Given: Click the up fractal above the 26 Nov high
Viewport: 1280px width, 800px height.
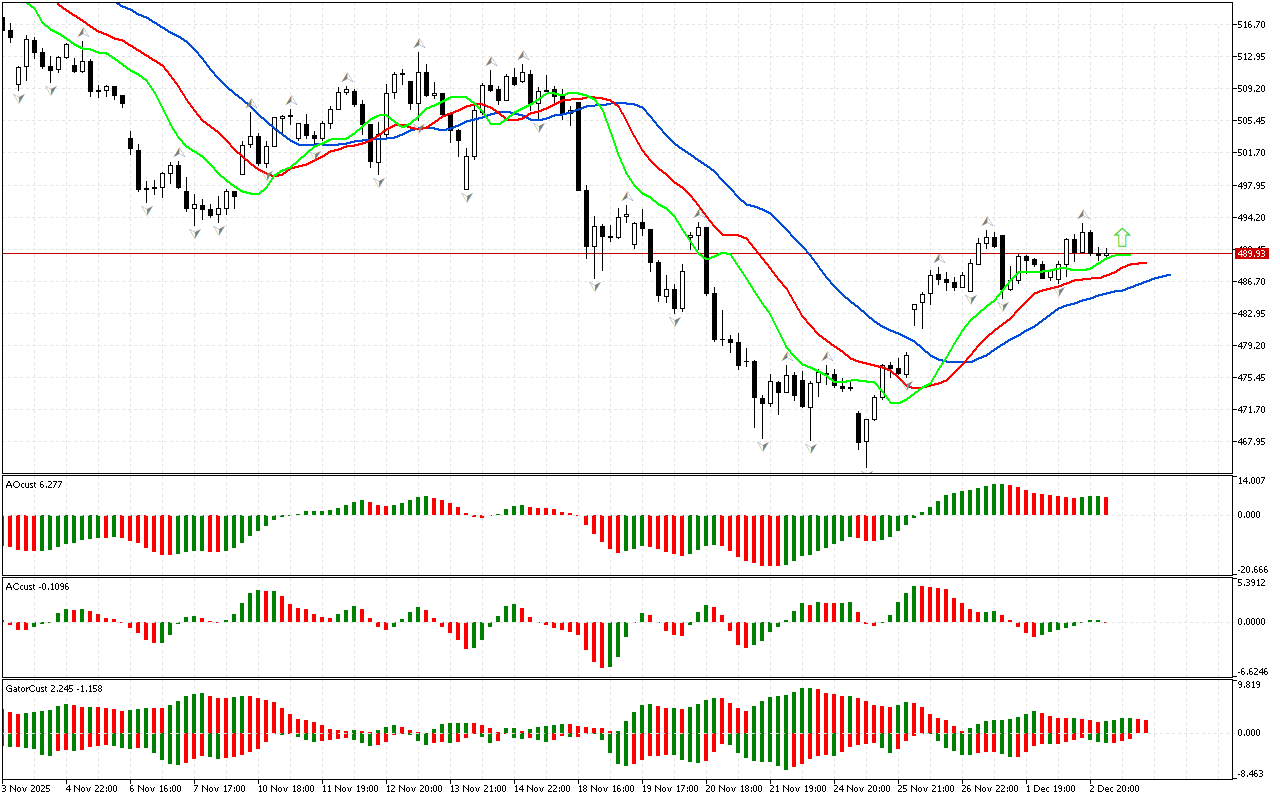Looking at the screenshot, I should coord(986,220).
